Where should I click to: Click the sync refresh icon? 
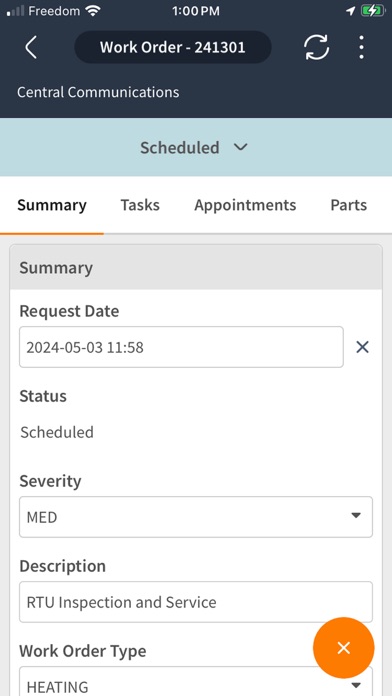[x=317, y=47]
